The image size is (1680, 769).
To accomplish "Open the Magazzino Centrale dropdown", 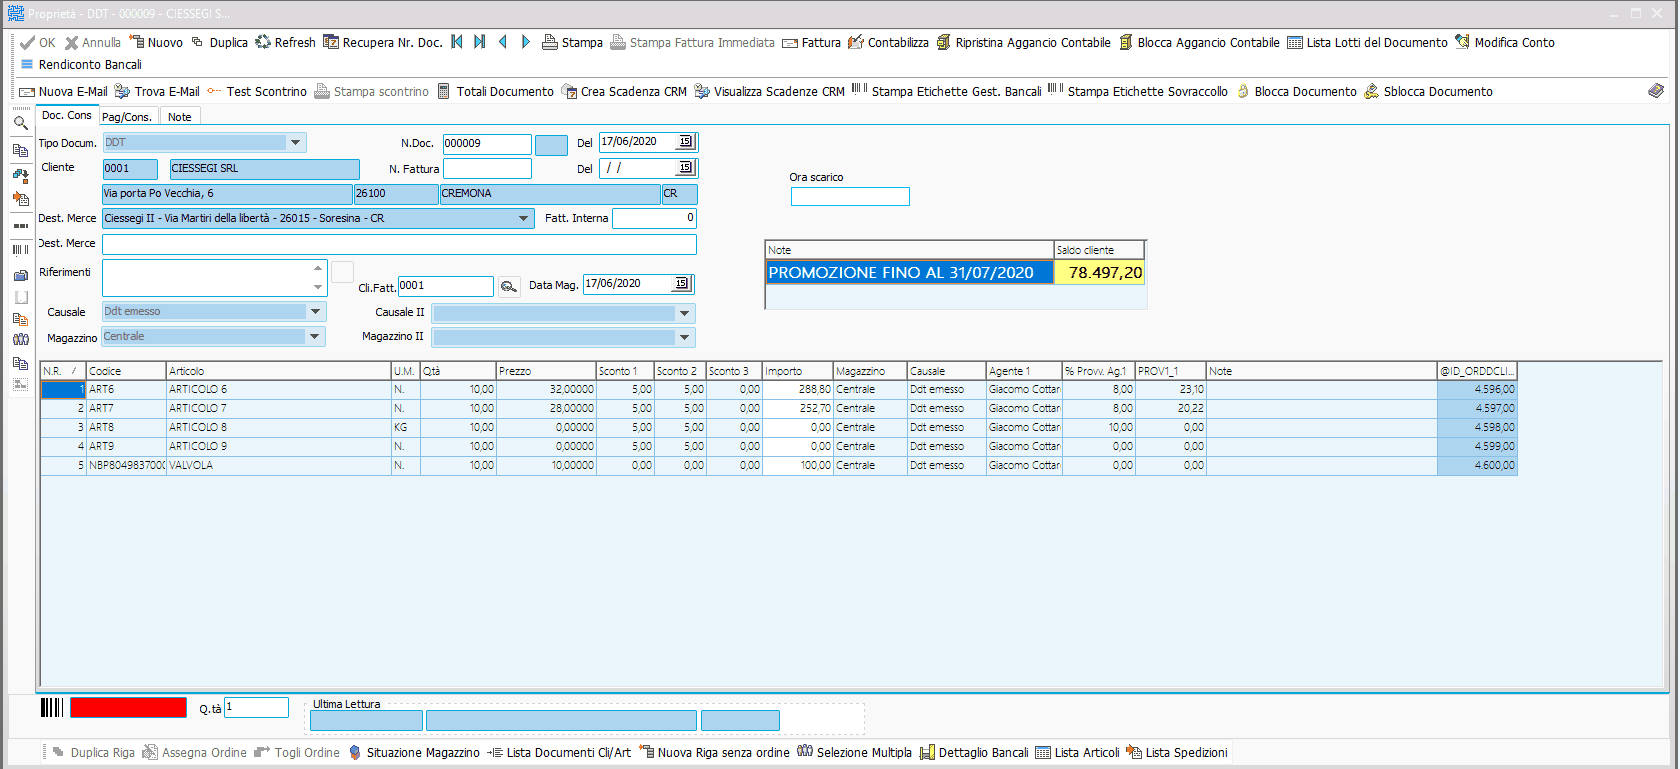I will click(316, 337).
